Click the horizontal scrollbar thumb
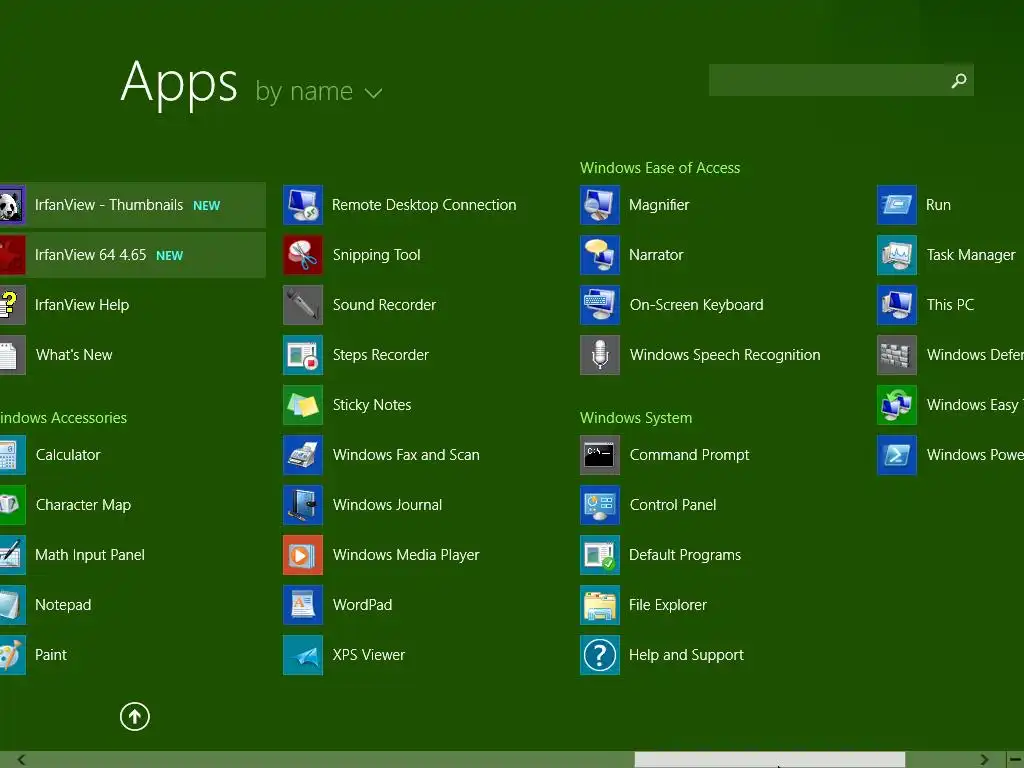 [x=769, y=760]
